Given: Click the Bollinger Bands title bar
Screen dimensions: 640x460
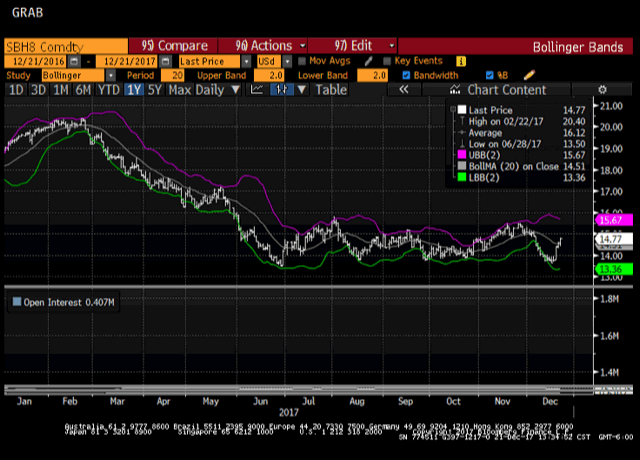Looking at the screenshot, I should click(516, 46).
